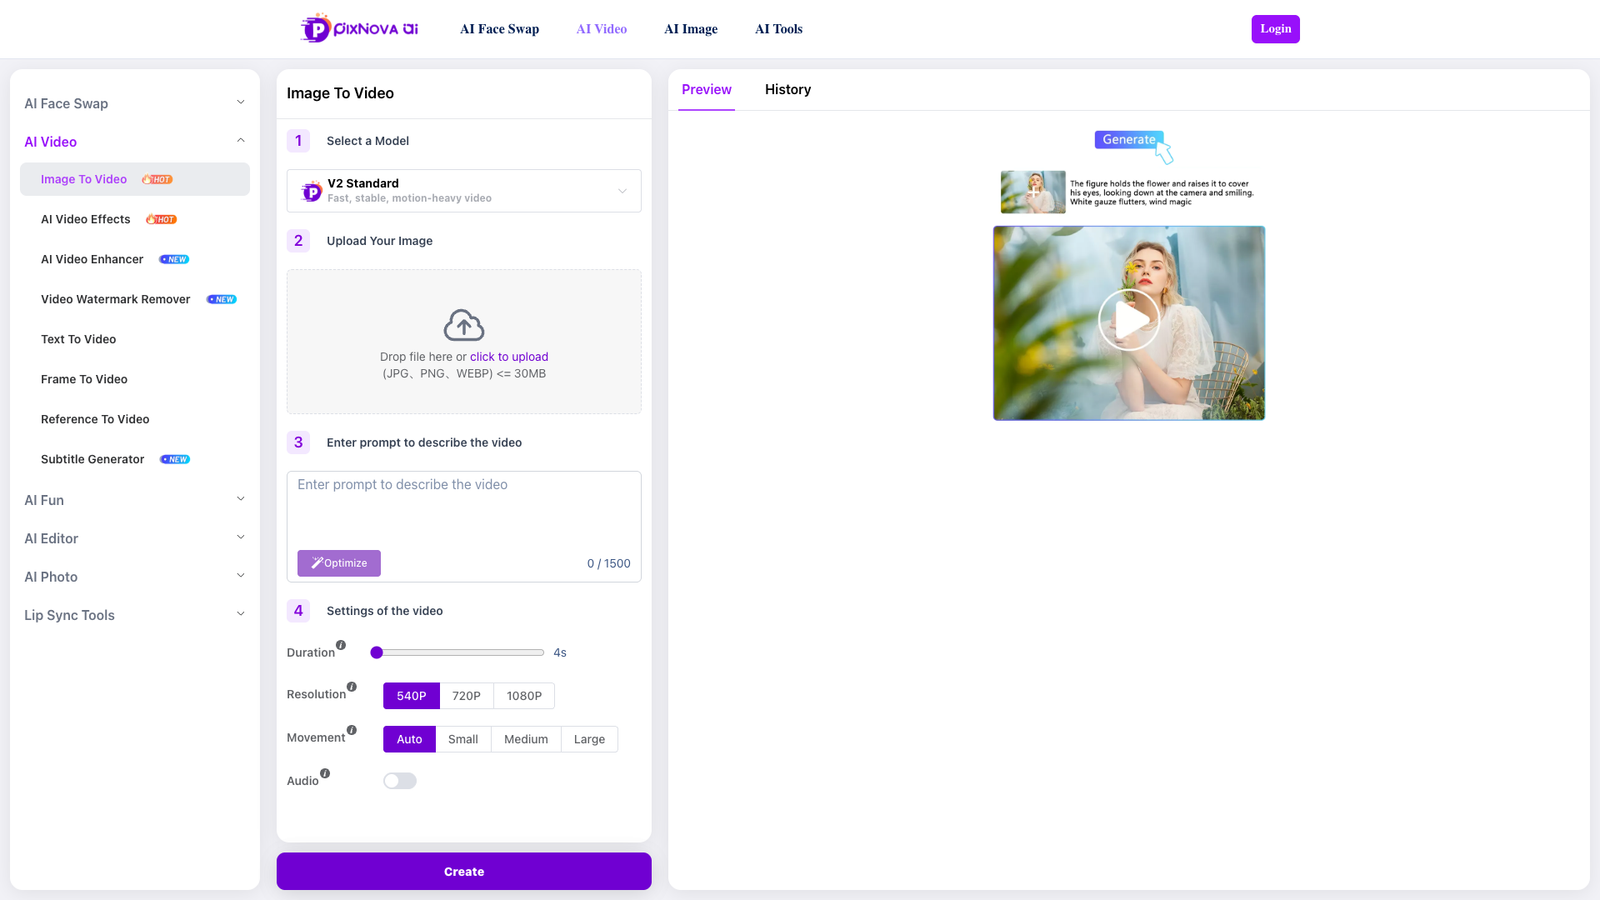Switch to the Preview tab
Viewport: 1600px width, 900px height.
(707, 90)
